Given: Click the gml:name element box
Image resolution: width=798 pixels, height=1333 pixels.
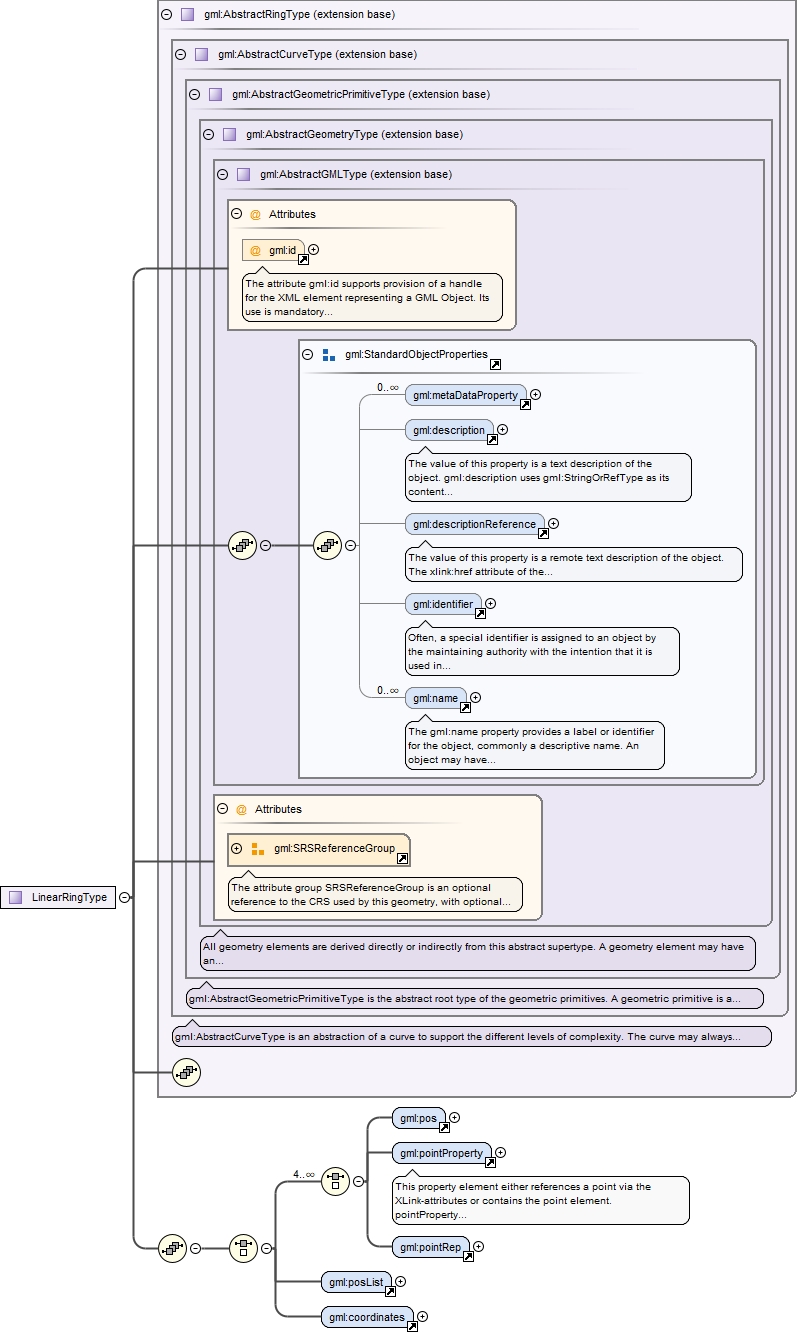Looking at the screenshot, I should tap(436, 698).
